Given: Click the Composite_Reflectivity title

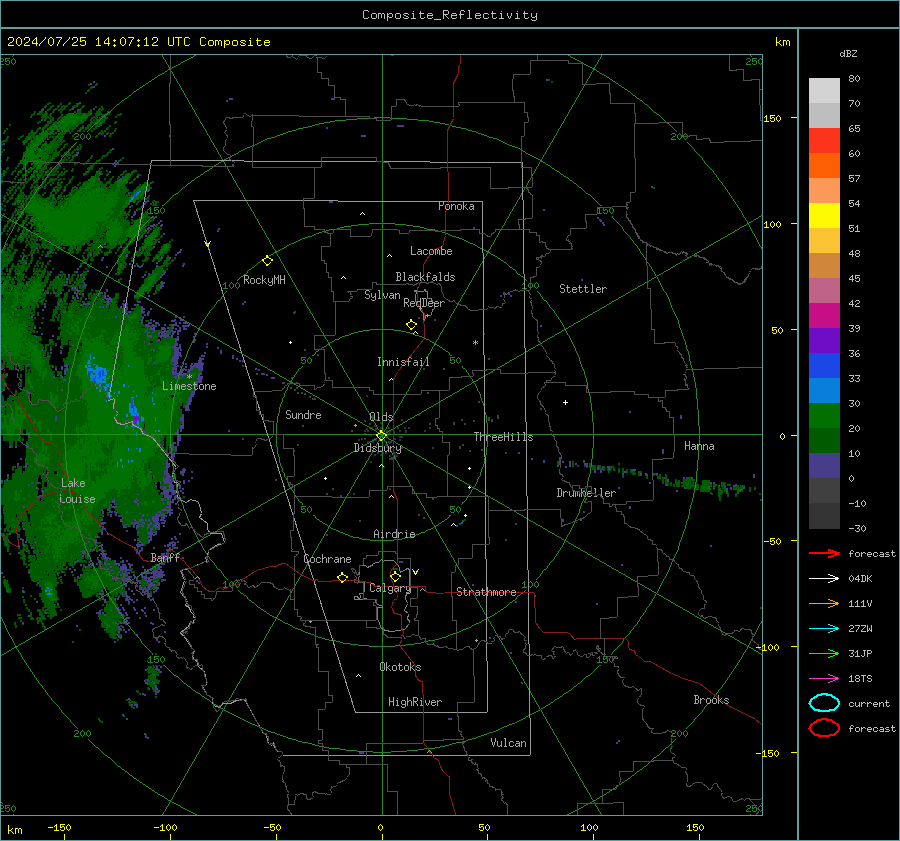Looking at the screenshot, I should [x=450, y=15].
